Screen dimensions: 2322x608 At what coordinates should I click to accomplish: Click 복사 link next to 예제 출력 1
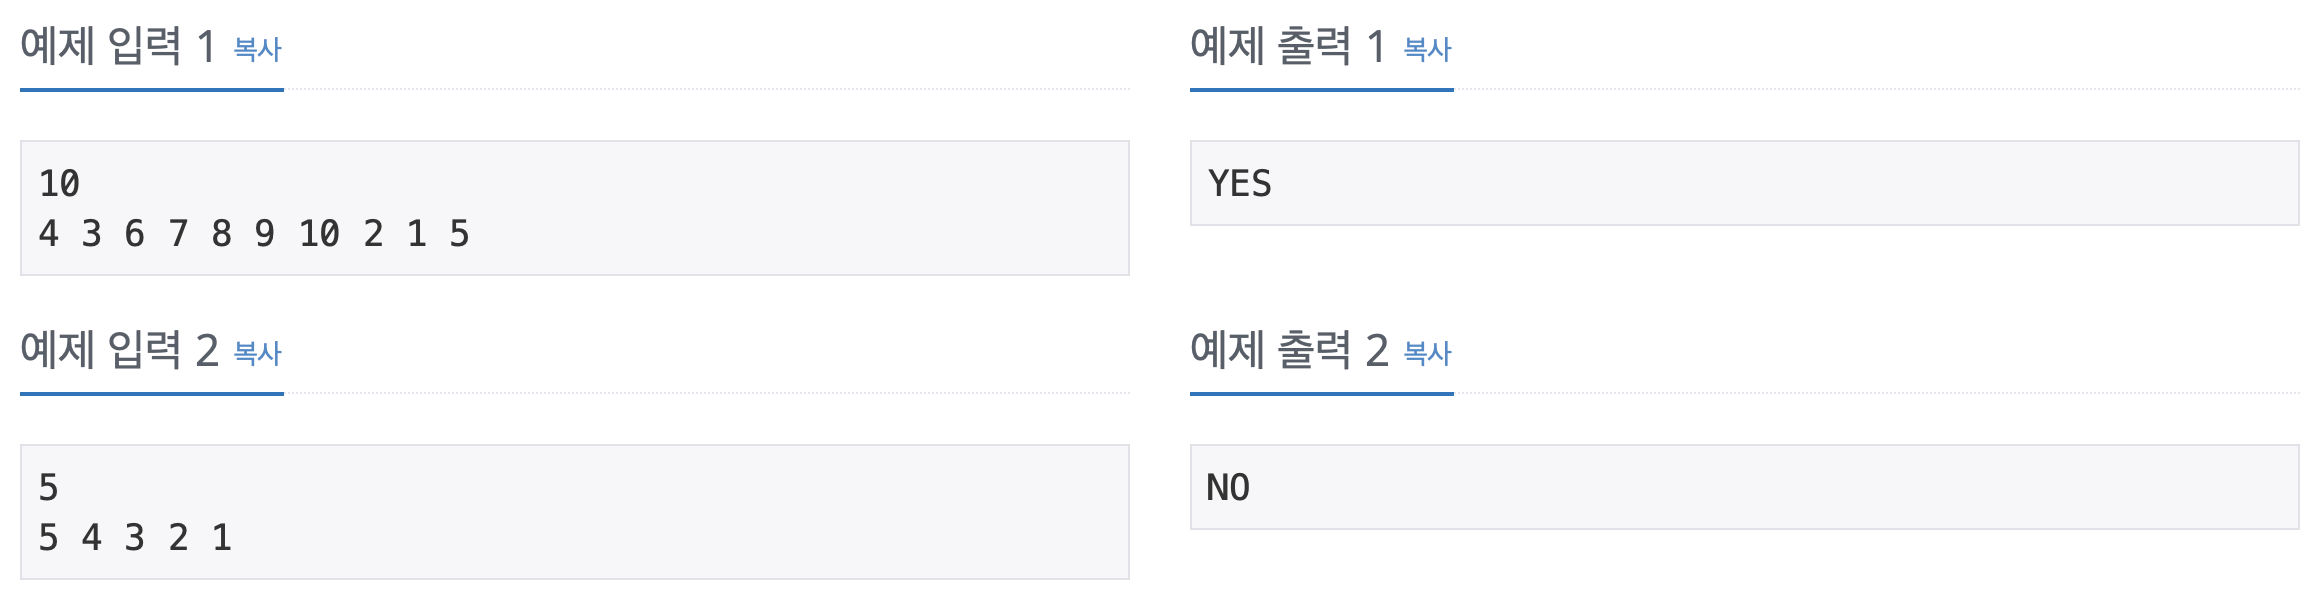1427,49
